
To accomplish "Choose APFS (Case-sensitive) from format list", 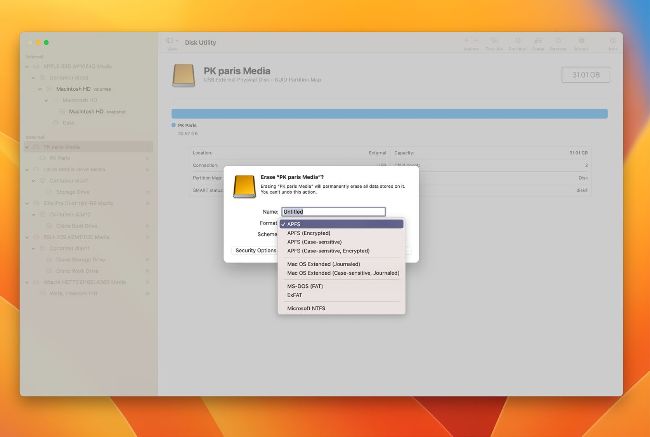I will [314, 242].
